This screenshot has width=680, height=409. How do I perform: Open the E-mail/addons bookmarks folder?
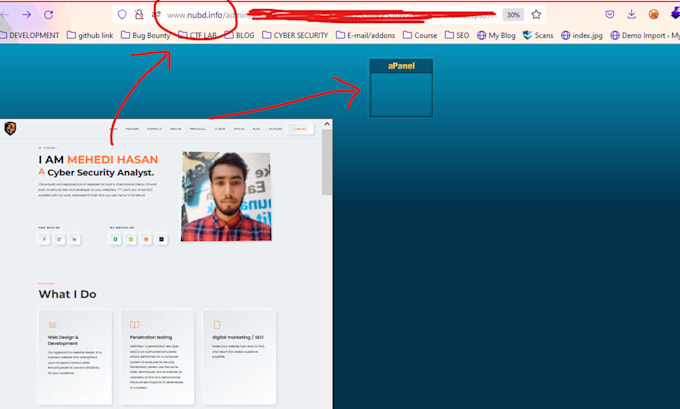(366, 36)
